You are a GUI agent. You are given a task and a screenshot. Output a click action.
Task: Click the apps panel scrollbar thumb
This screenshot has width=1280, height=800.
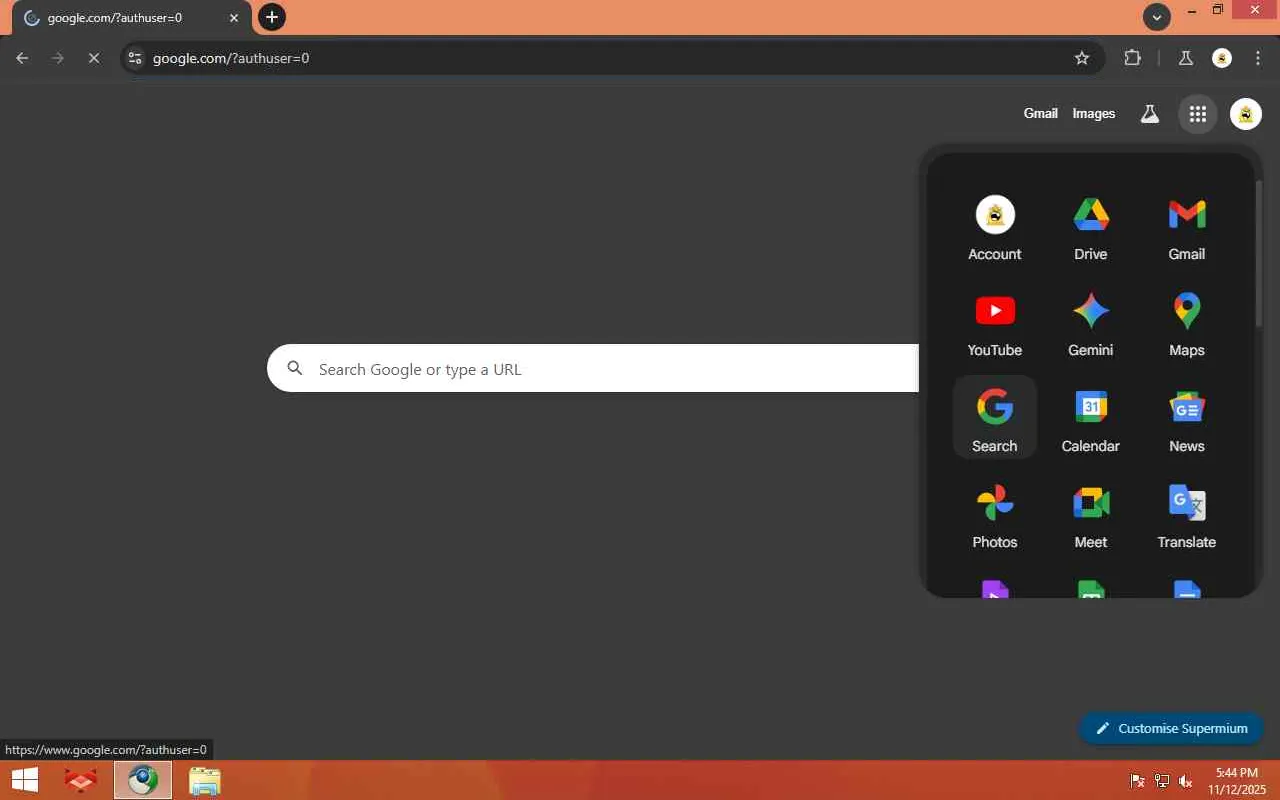coord(1259,252)
